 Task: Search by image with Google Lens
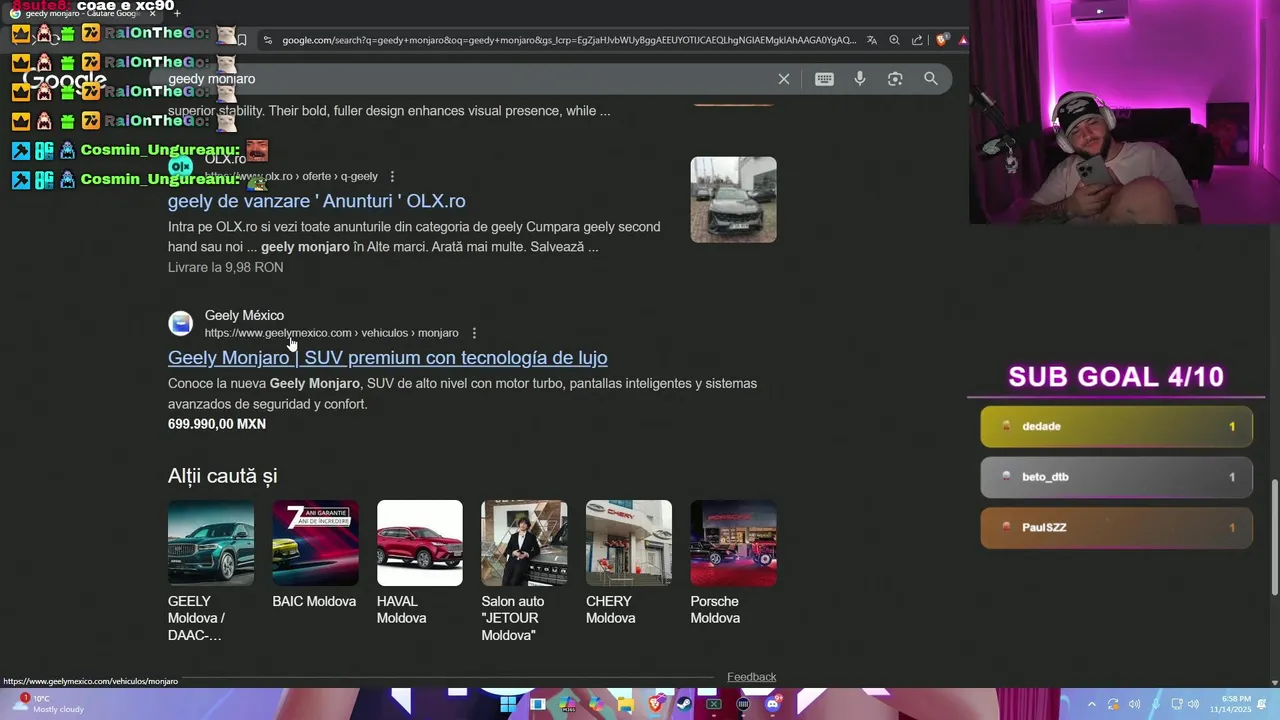(x=895, y=79)
